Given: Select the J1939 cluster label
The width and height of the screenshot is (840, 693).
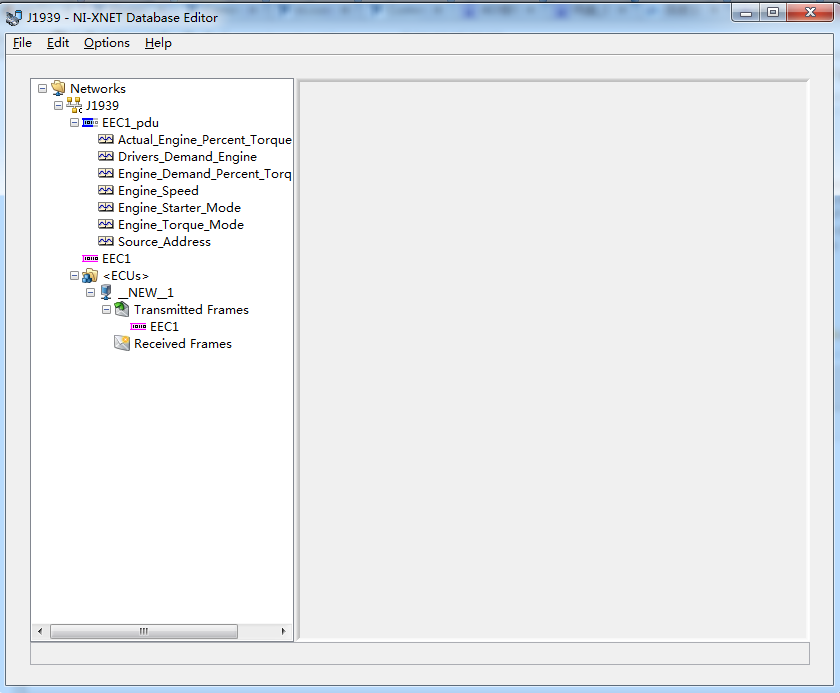Looking at the screenshot, I should coord(102,106).
